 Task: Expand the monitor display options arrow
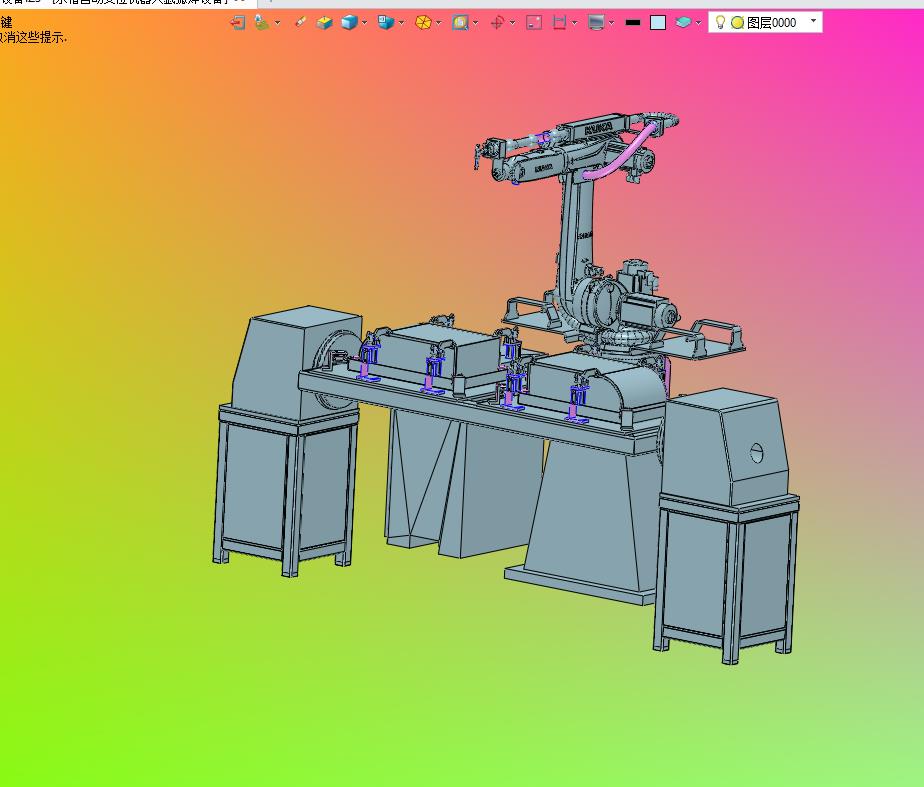click(611, 22)
